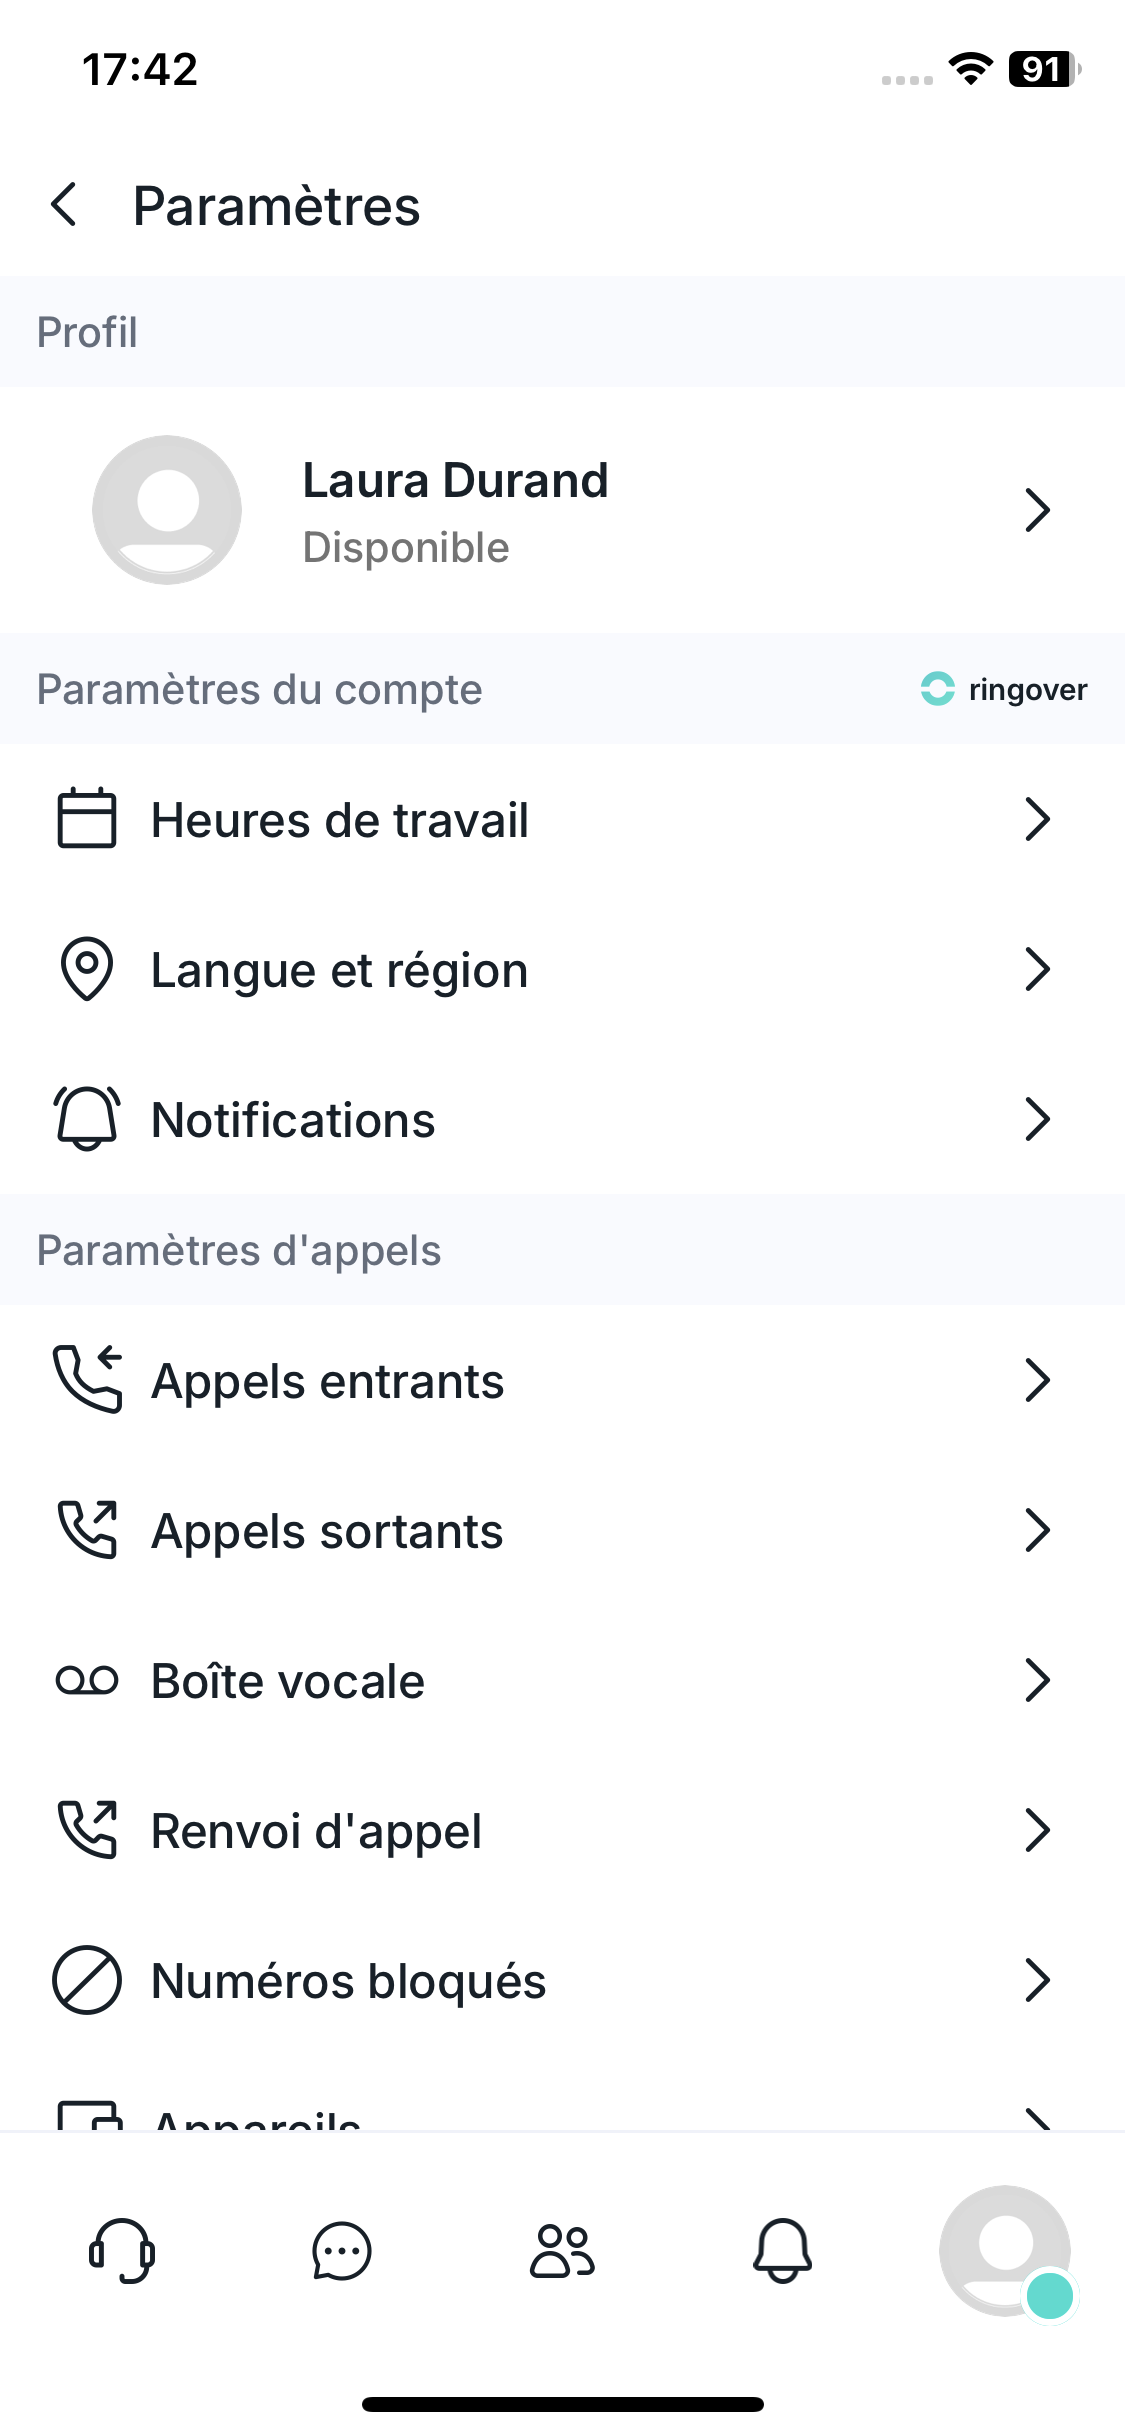Open the headset calls tab
The width and height of the screenshot is (1125, 2436).
tap(122, 2251)
